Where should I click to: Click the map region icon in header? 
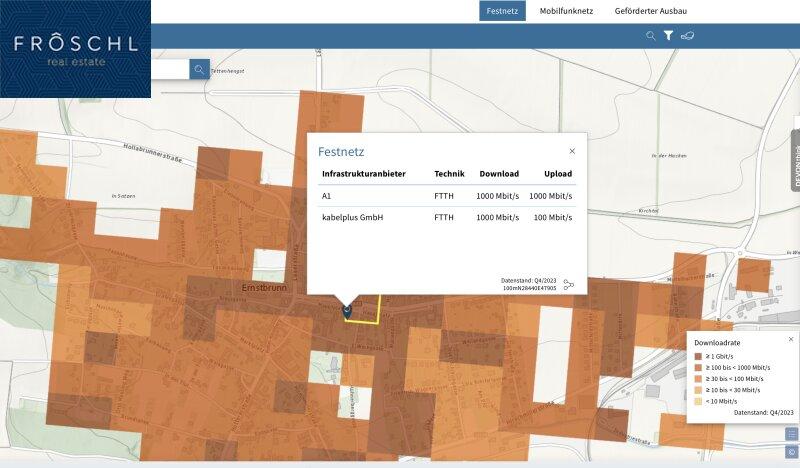click(688, 36)
